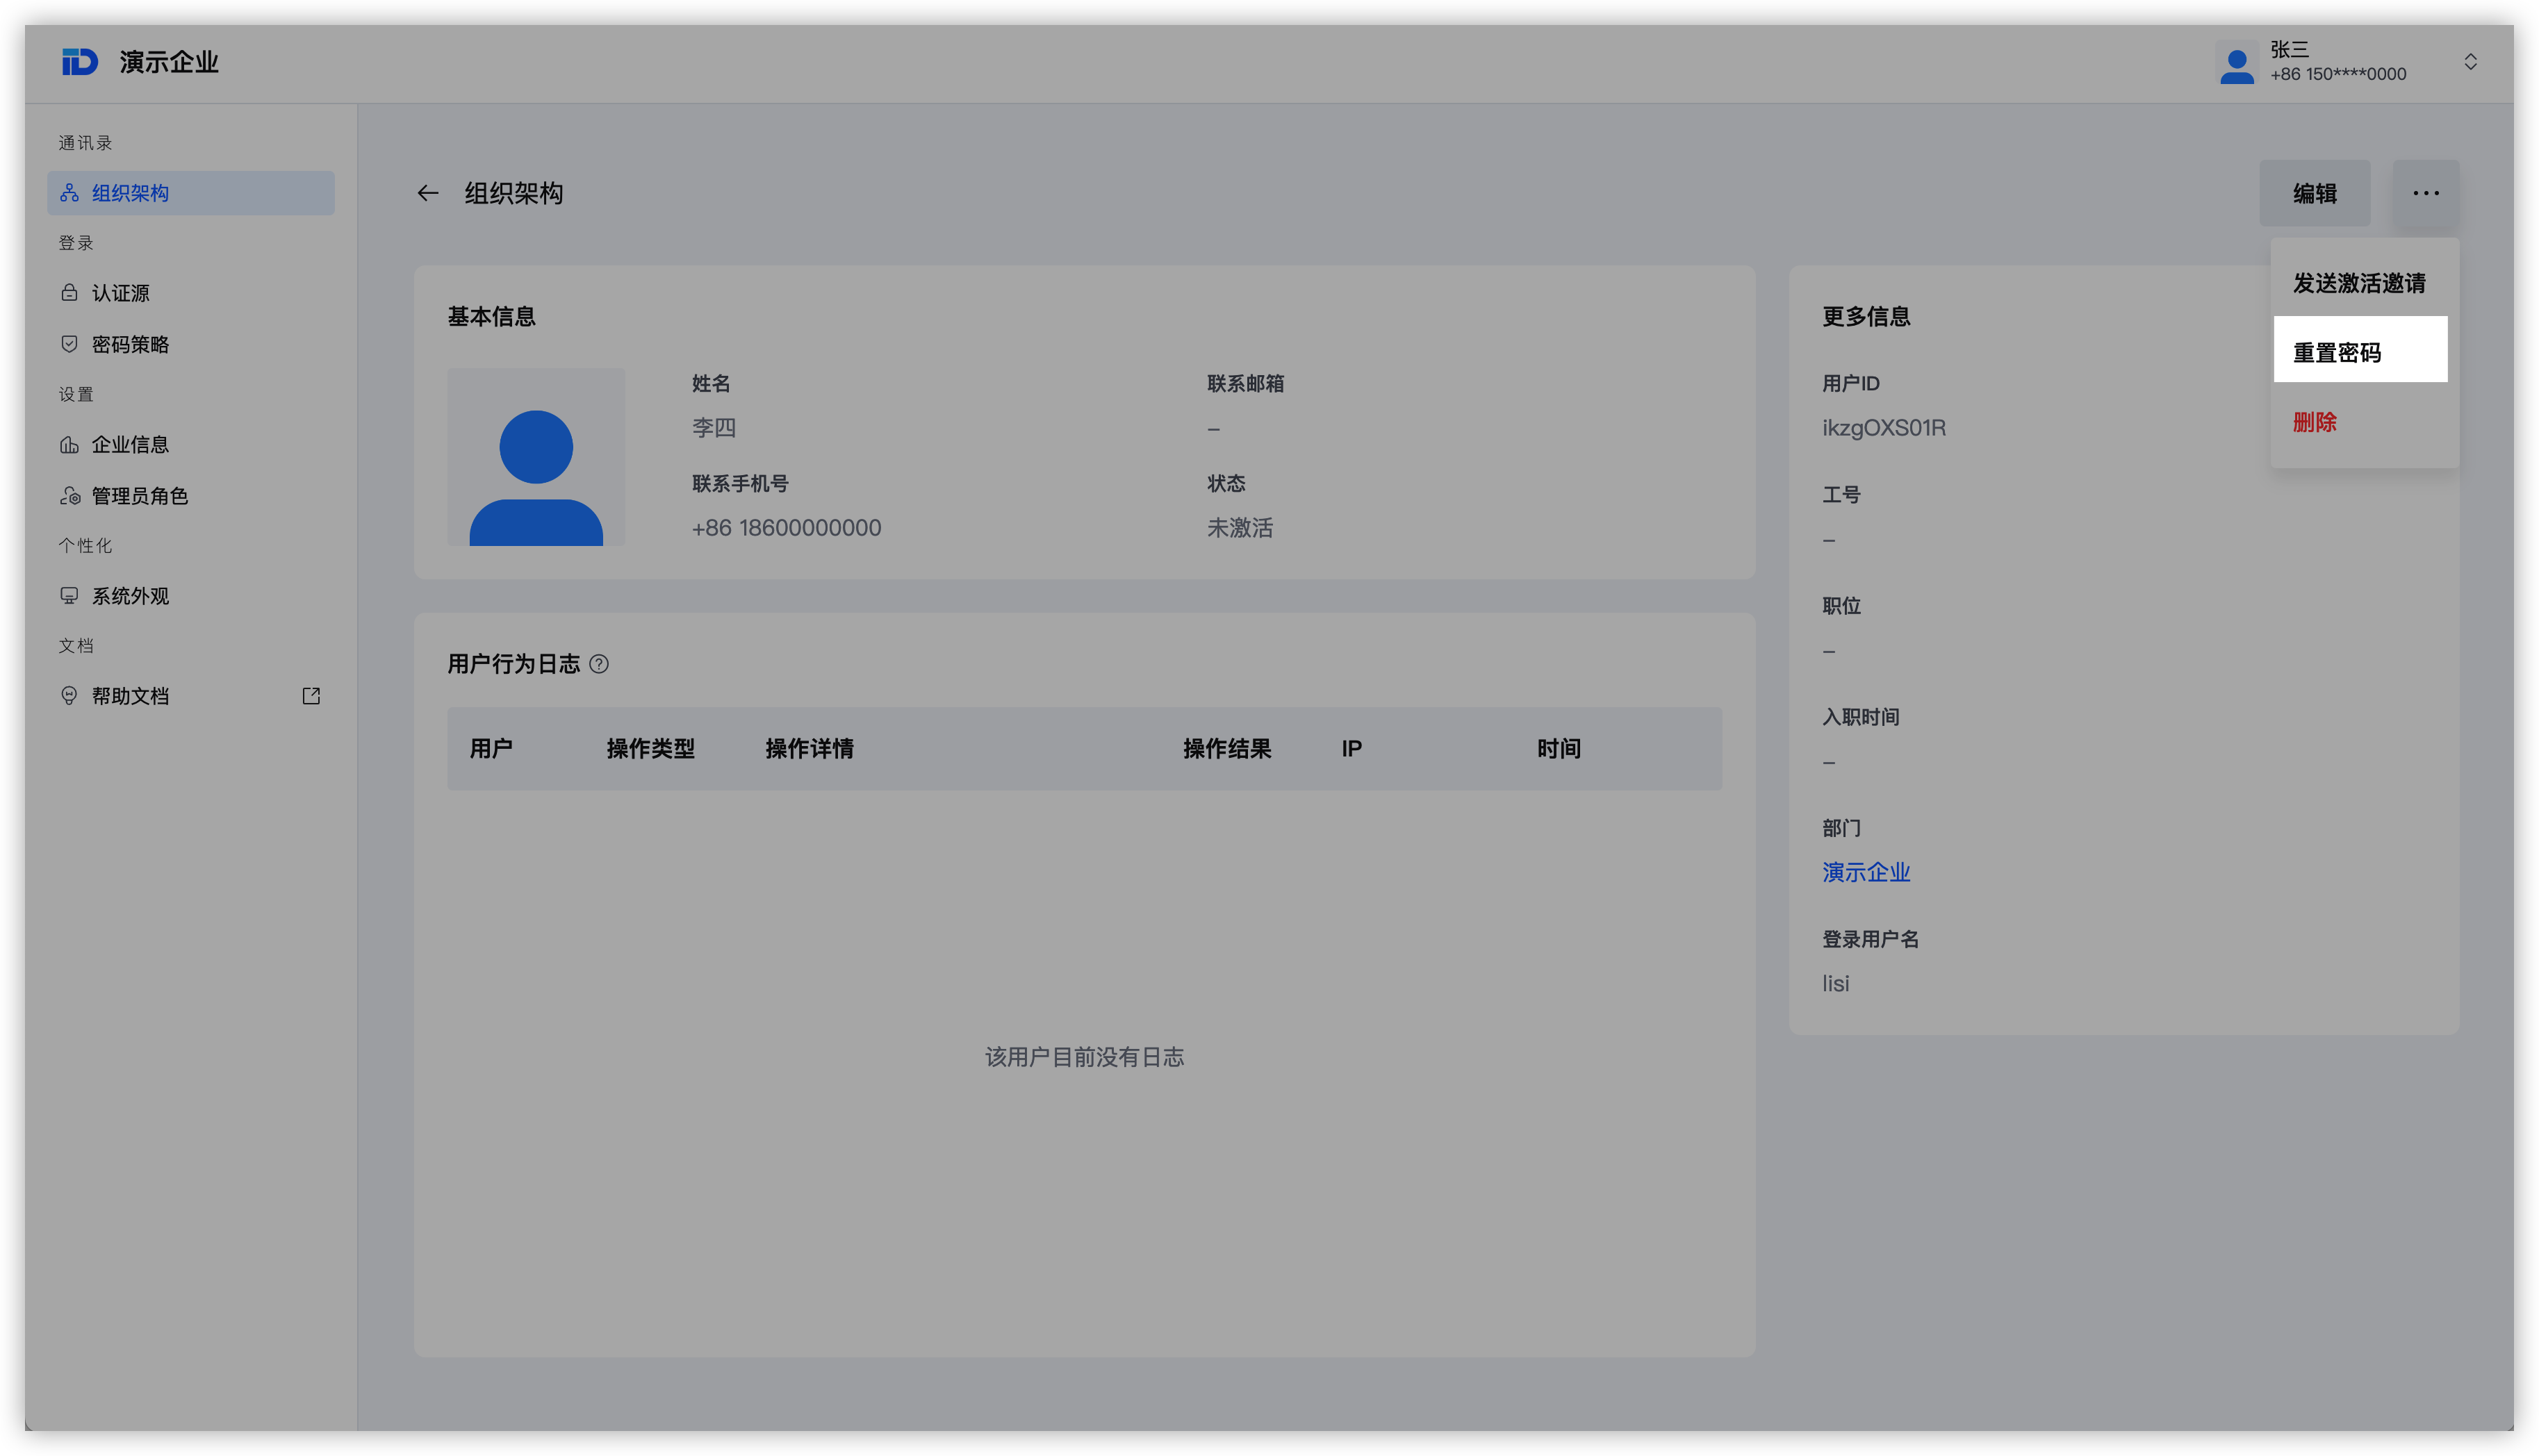The height and width of the screenshot is (1456, 2539).
Task: Click the 基本信息 section heading
Action: coord(491,317)
